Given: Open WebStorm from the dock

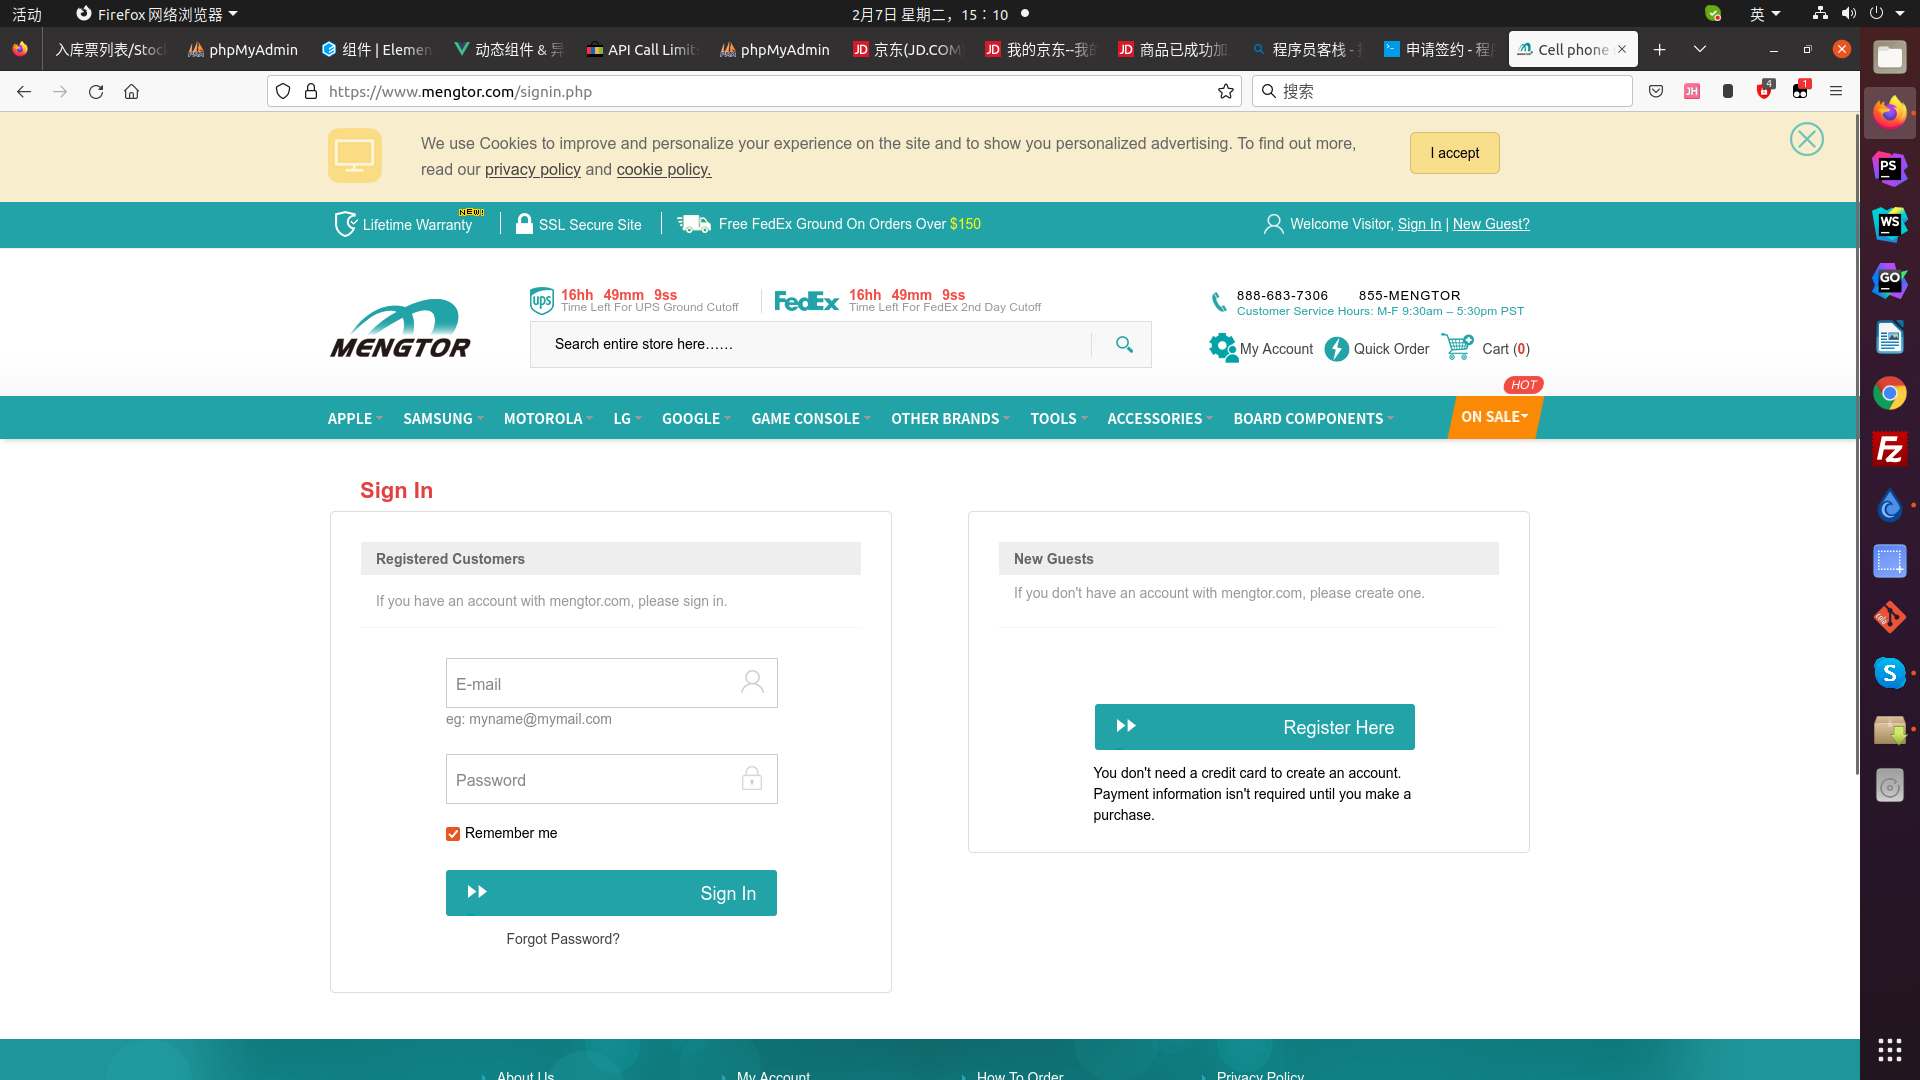Looking at the screenshot, I should coord(1889,225).
